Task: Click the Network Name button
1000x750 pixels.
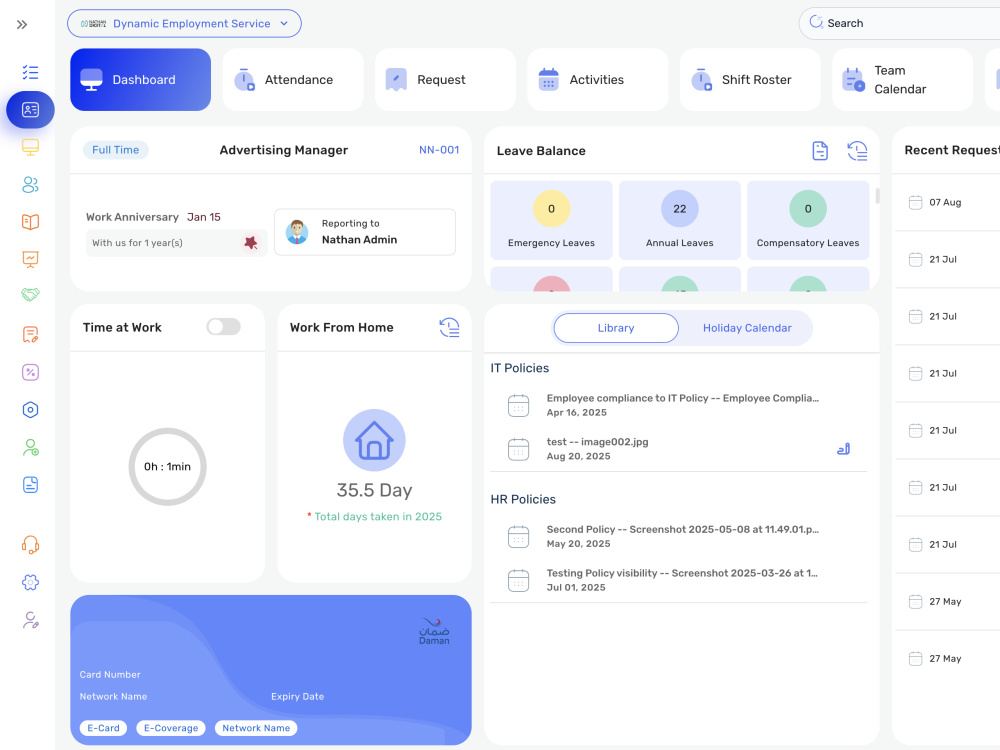Action: (x=256, y=728)
